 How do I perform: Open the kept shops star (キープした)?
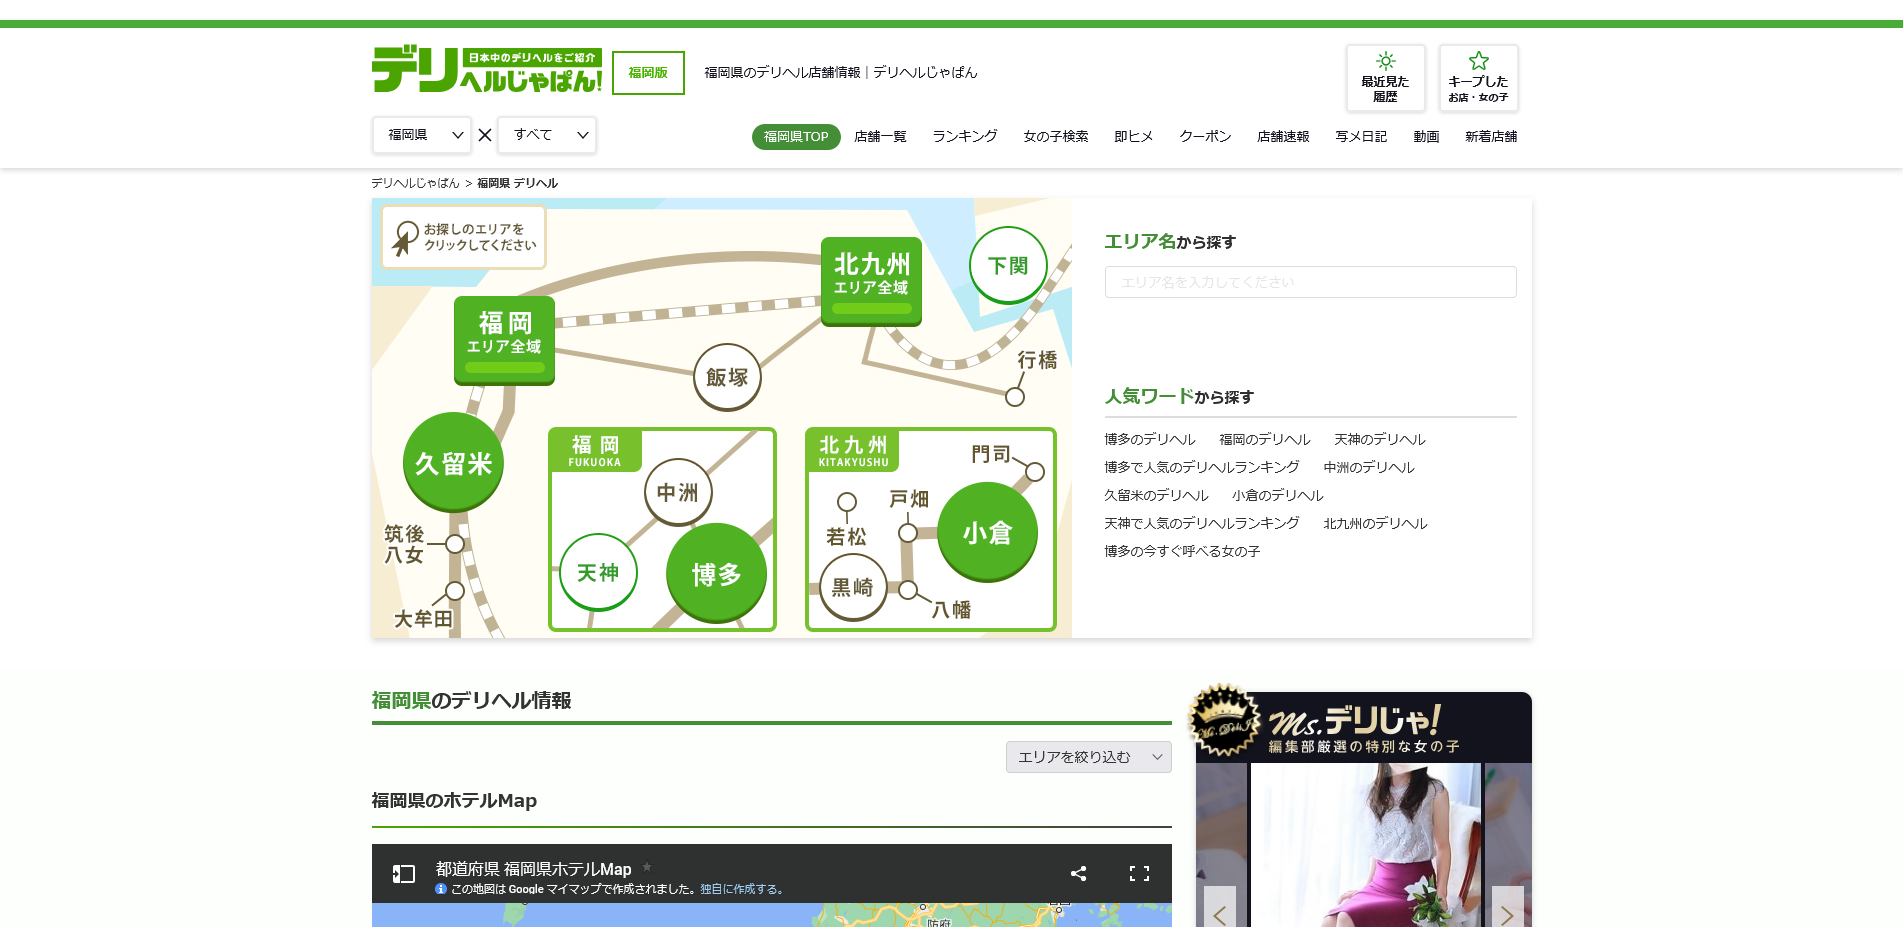coord(1478,78)
